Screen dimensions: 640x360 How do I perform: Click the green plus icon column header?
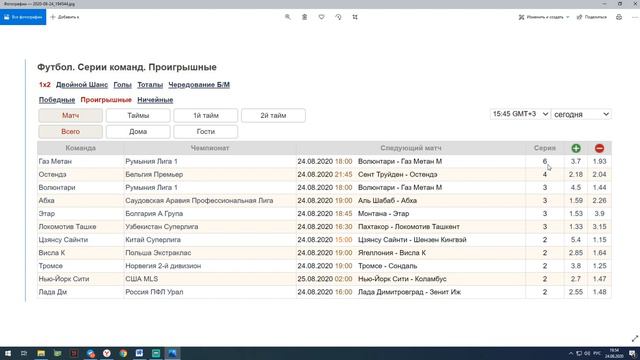[x=576, y=148]
